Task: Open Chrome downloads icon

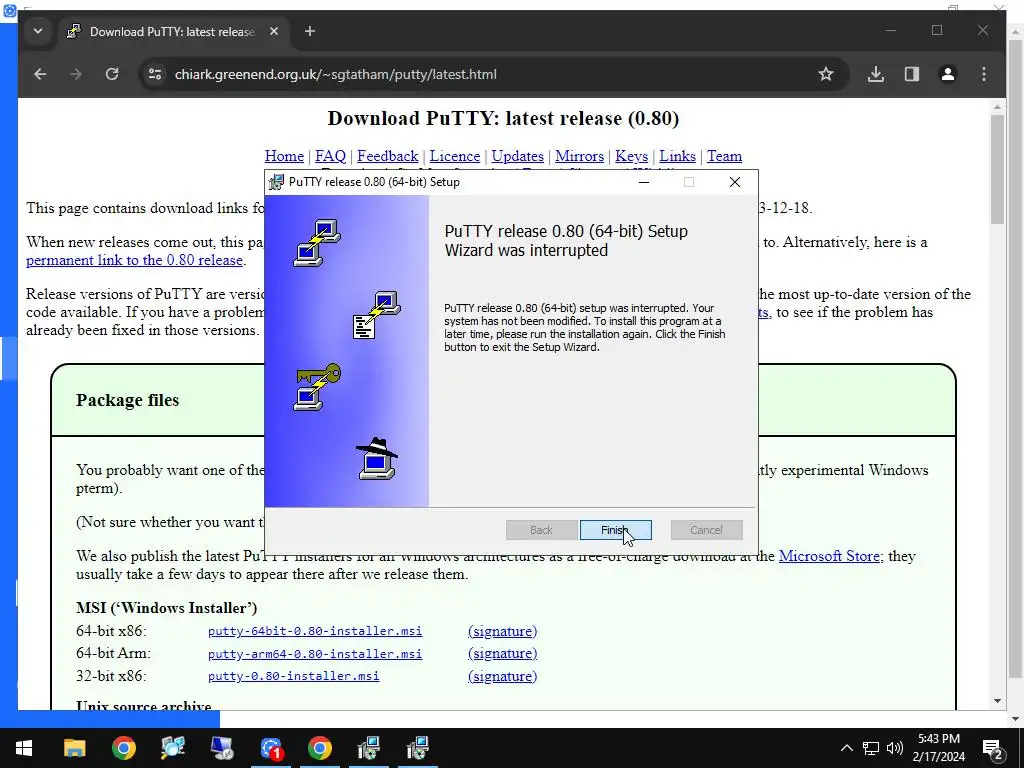Action: pos(875,74)
